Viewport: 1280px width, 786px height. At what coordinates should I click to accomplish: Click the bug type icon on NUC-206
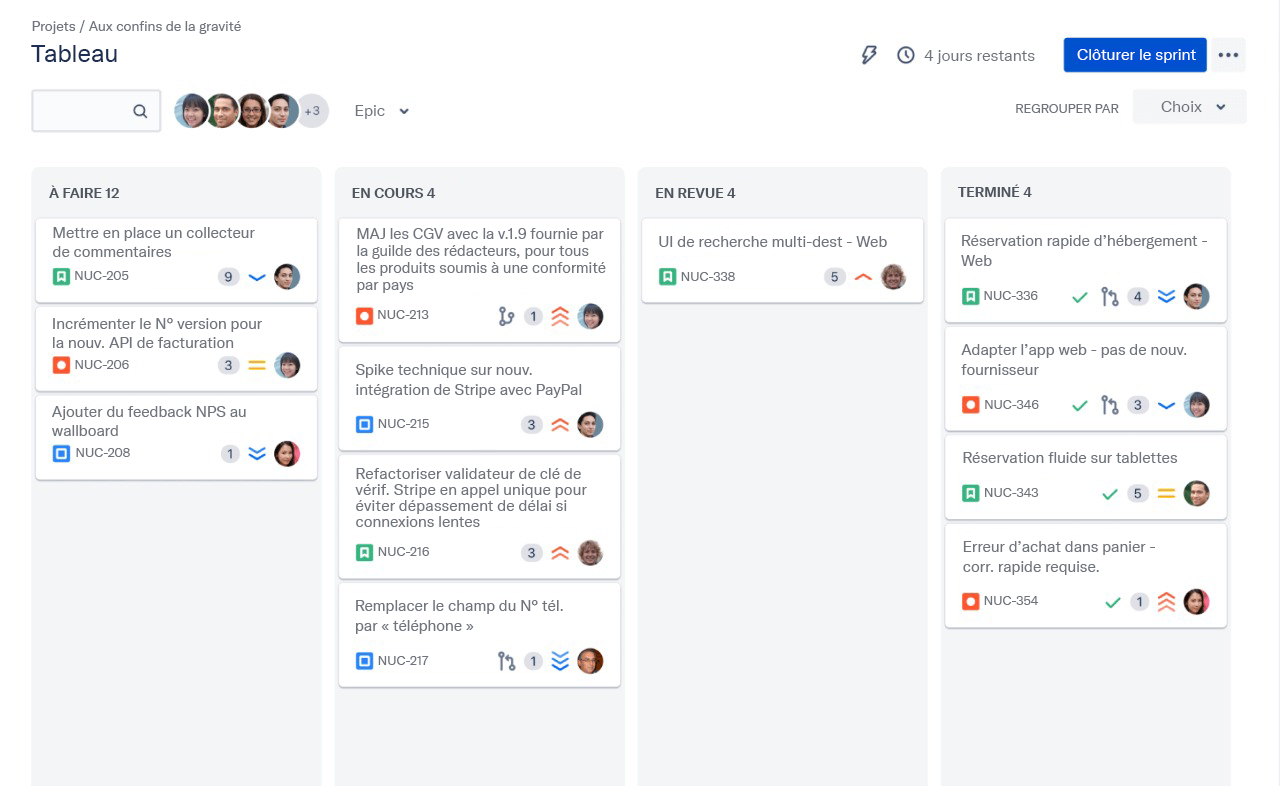61,365
